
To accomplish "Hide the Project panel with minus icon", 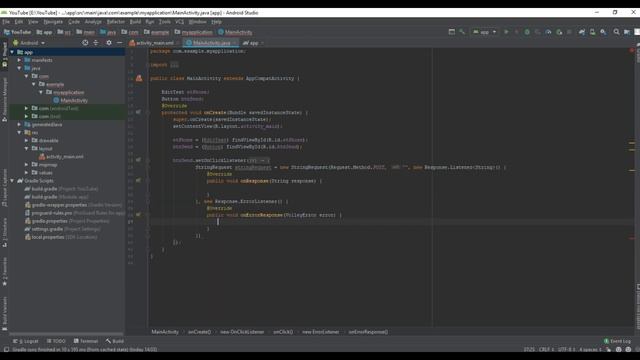I will (x=120, y=42).
